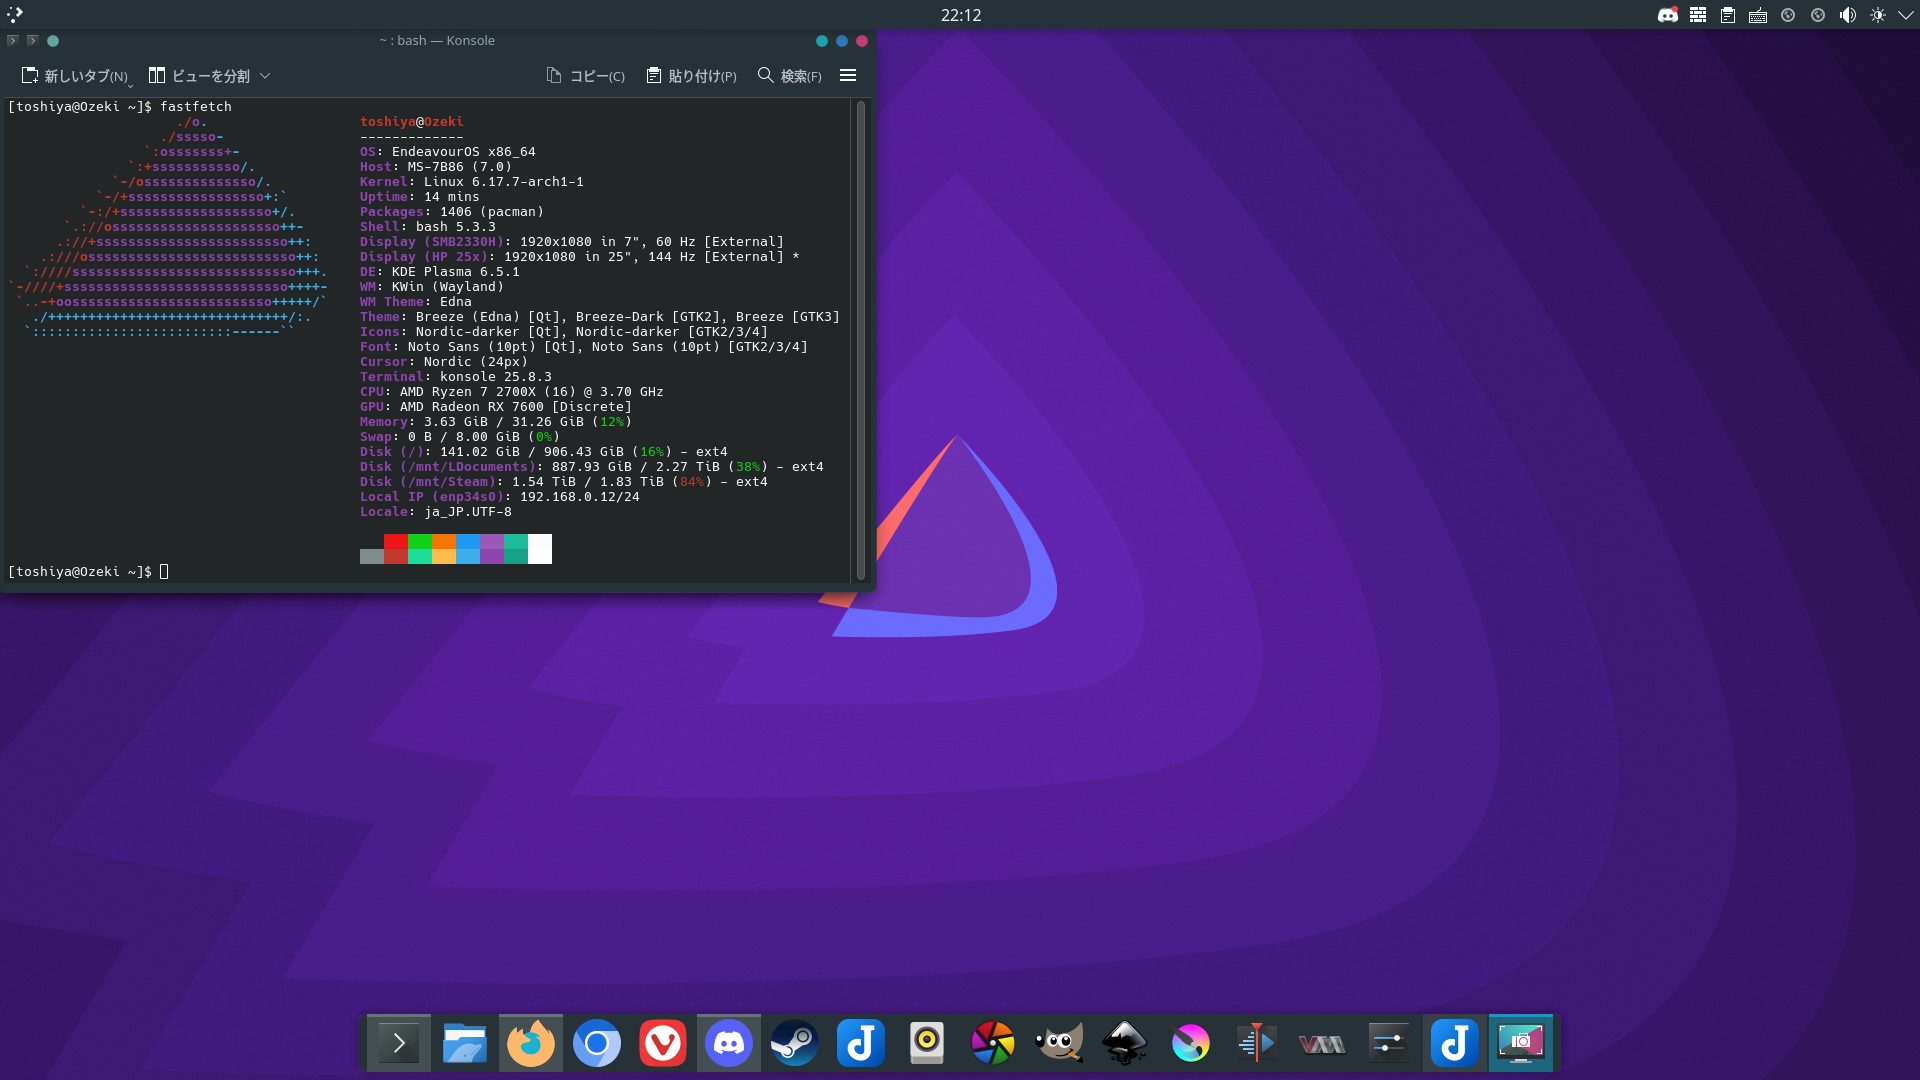1920x1080 pixels.
Task: Click the Konsole vertical scrollbar
Action: (x=861, y=340)
